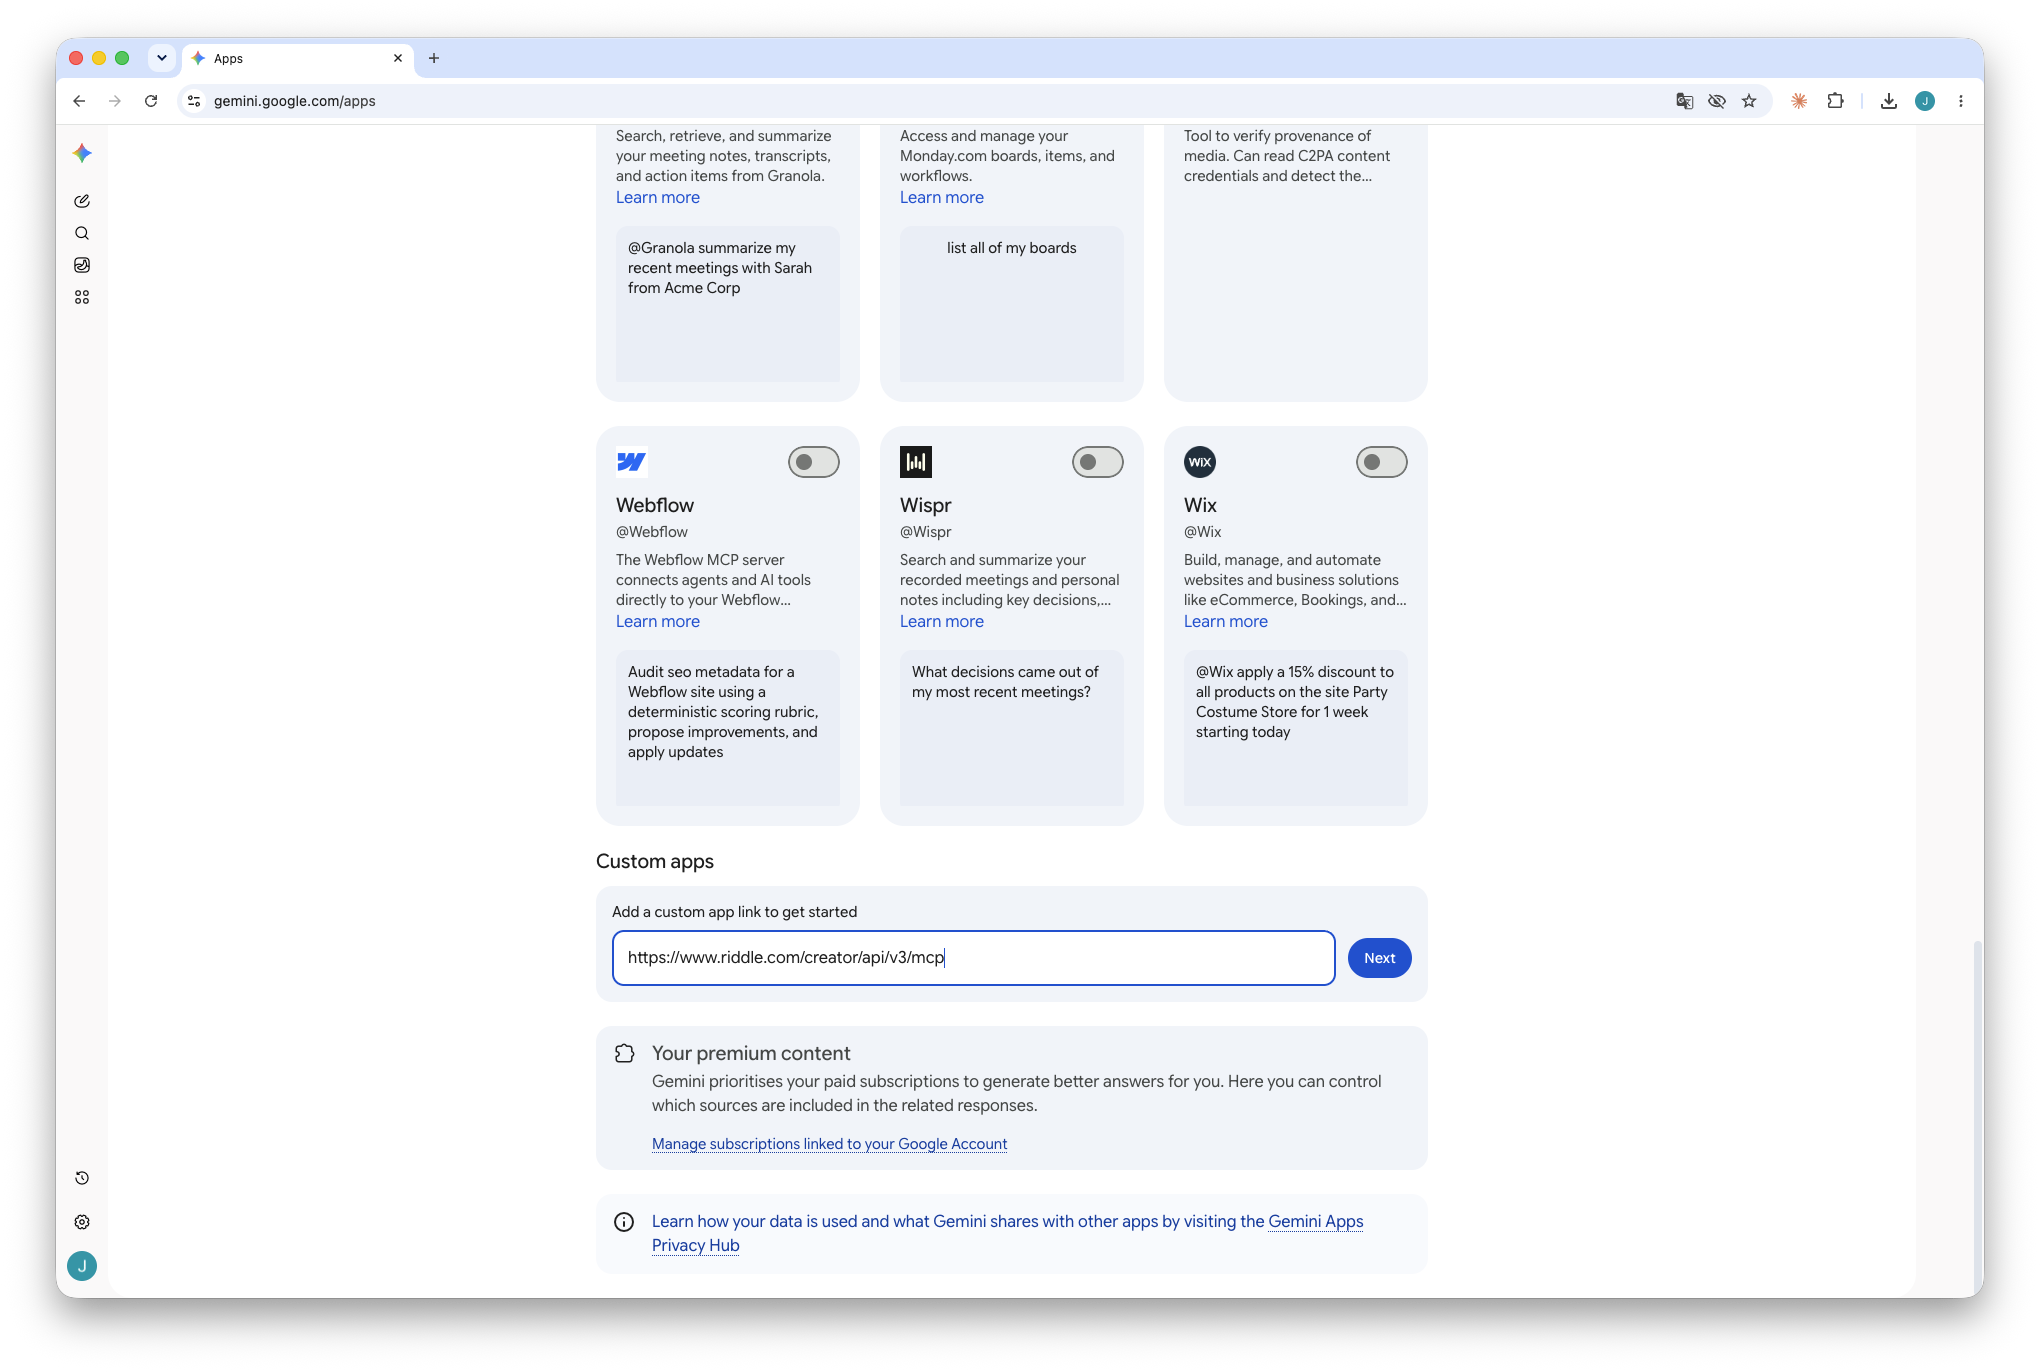The height and width of the screenshot is (1372, 2040).
Task: Go back with browser back arrow
Action: point(79,101)
